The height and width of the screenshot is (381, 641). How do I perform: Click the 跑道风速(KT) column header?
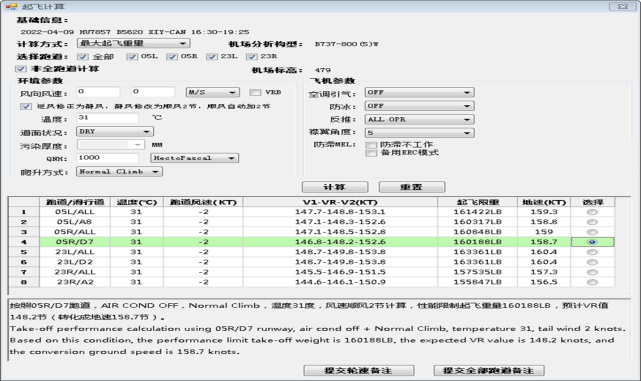coord(203,202)
